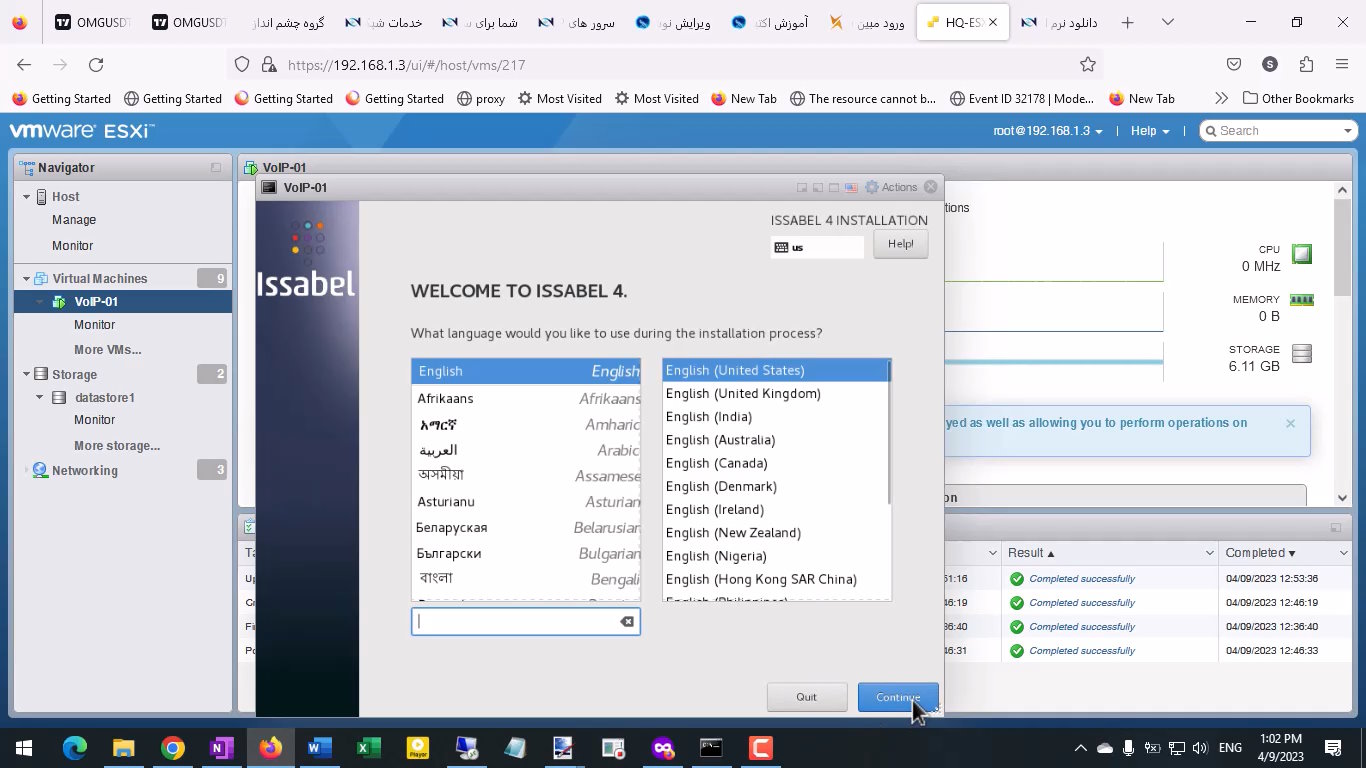Click More VMs... in Navigator
This screenshot has width=1366, height=768.
[x=107, y=350]
